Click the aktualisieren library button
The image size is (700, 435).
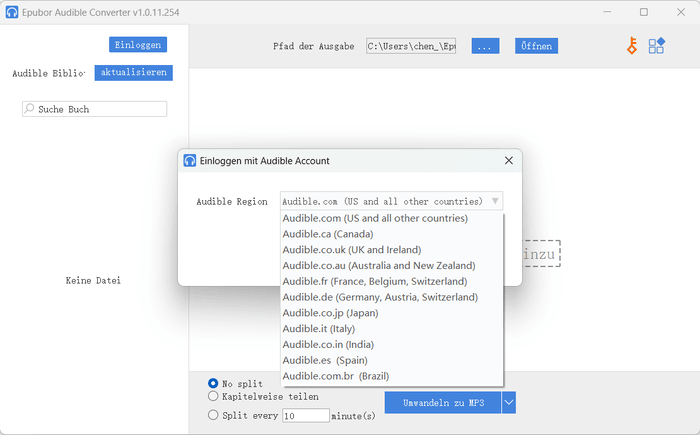[x=133, y=72]
